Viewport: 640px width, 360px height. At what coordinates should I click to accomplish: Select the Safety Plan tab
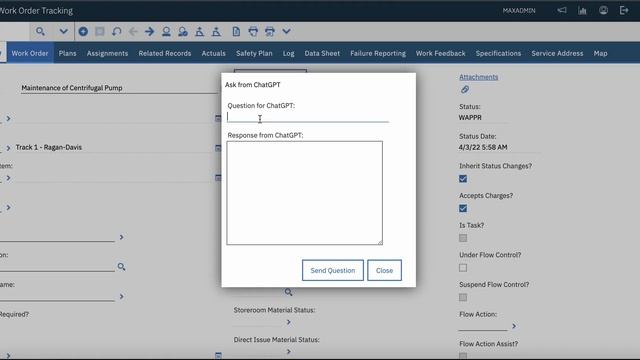pos(254,53)
